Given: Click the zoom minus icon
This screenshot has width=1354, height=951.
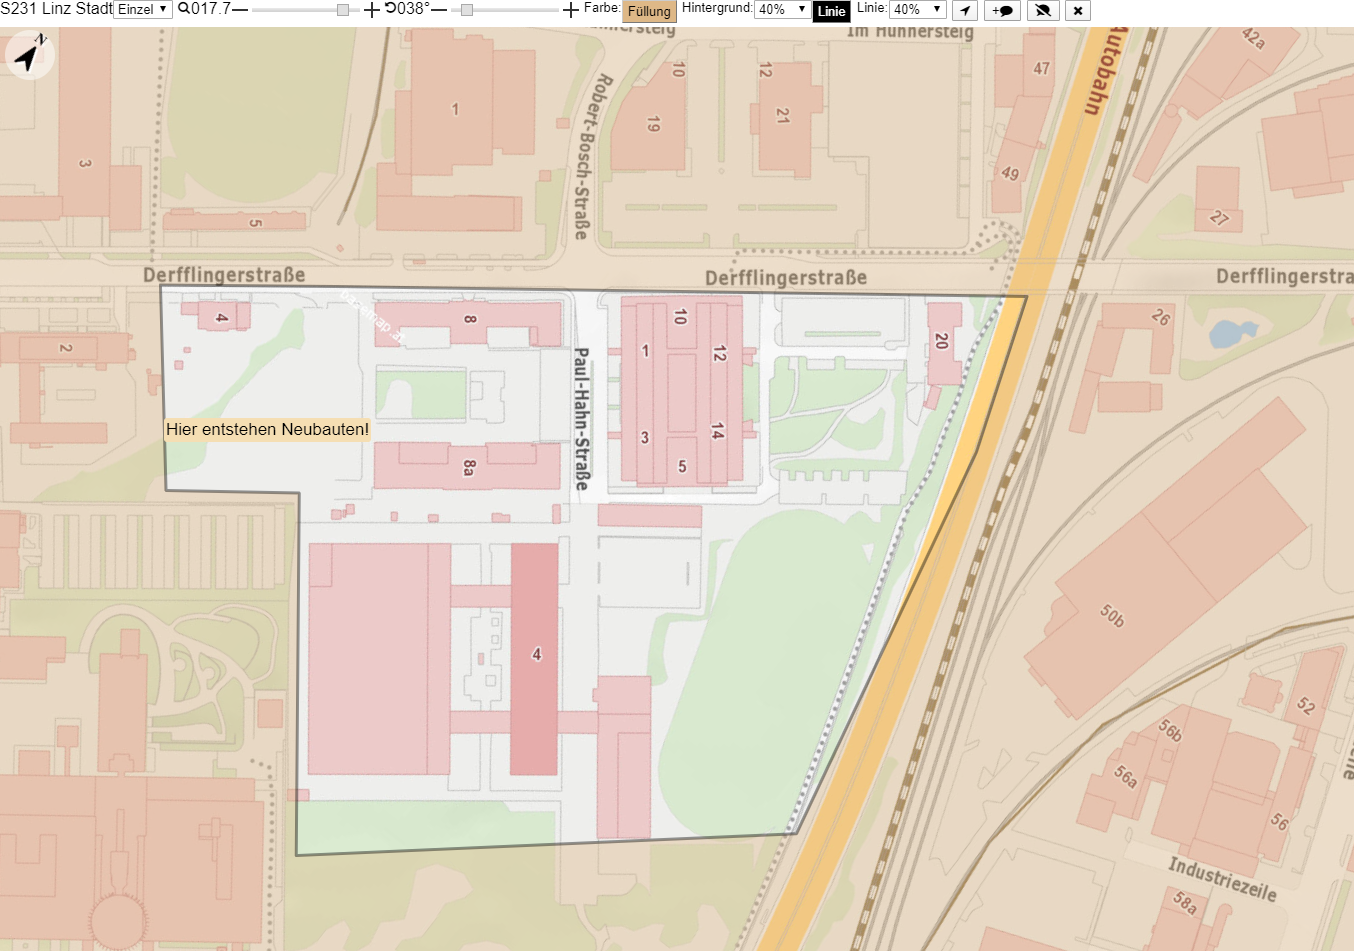Looking at the screenshot, I should click(240, 10).
